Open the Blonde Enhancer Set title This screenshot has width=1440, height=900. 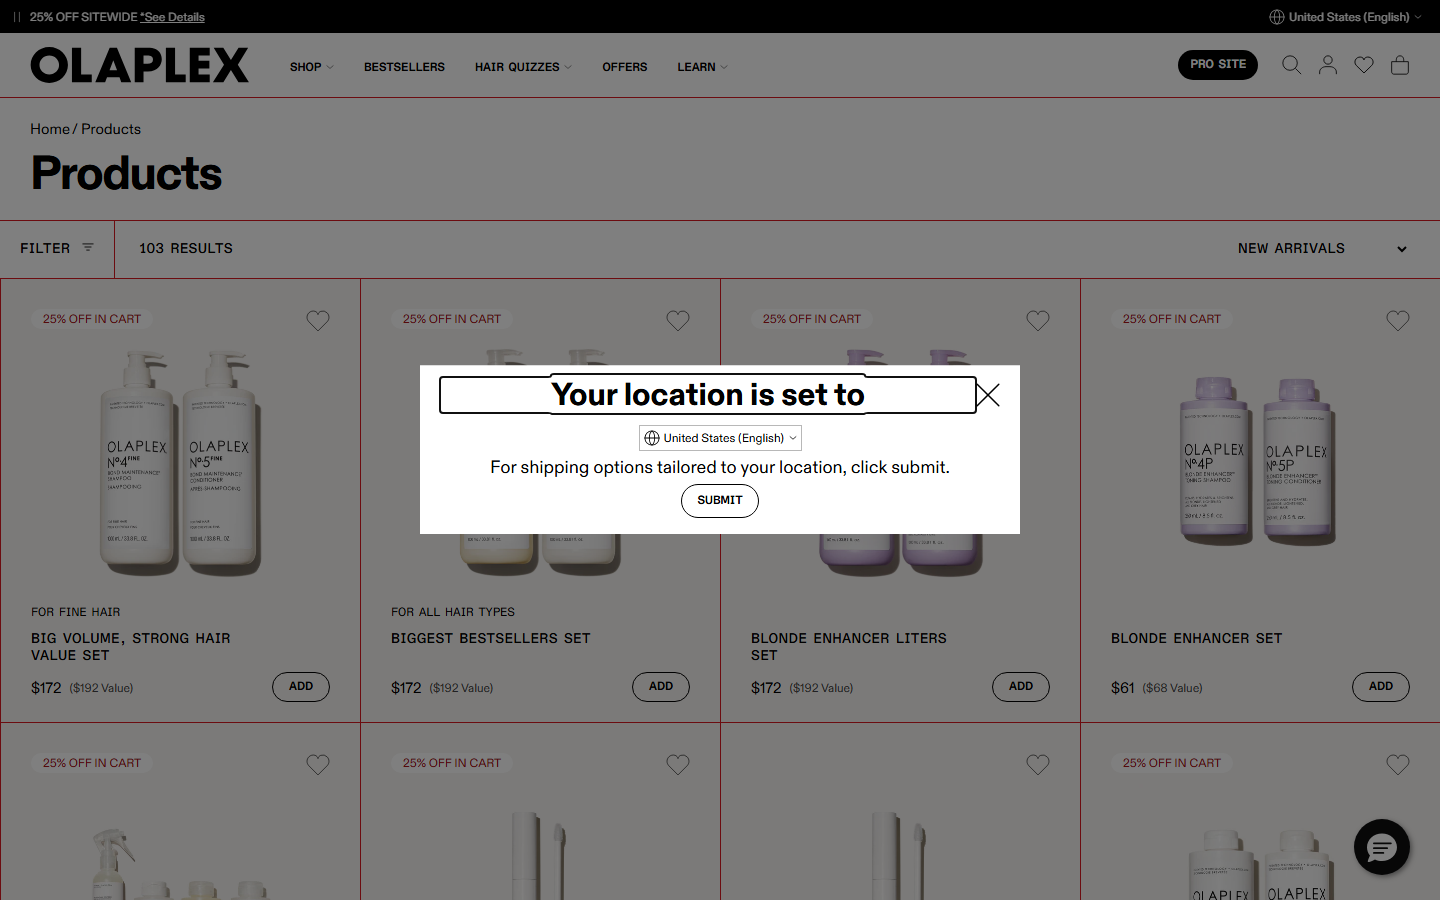click(x=1197, y=638)
